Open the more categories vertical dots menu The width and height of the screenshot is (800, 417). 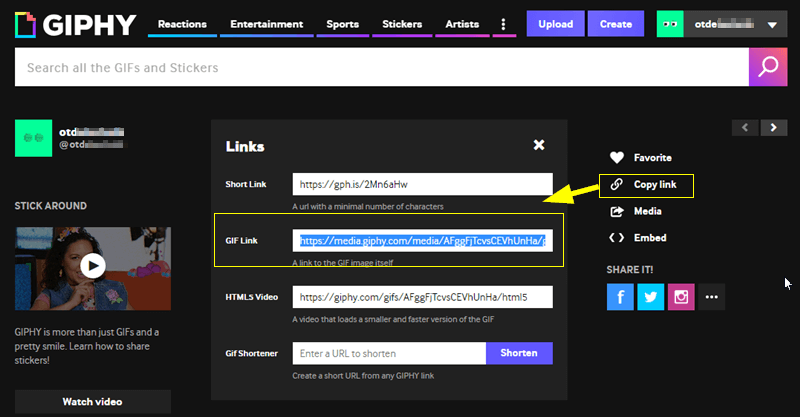[x=503, y=24]
